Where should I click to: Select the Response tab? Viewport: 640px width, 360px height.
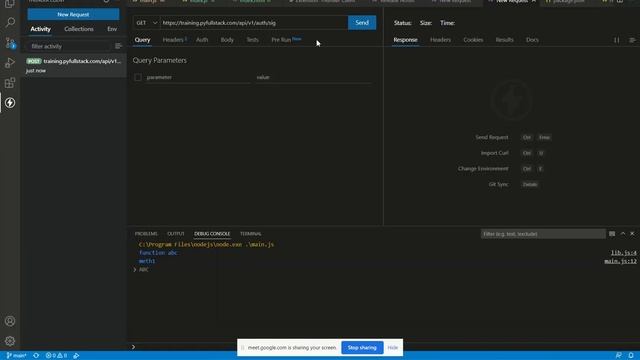[x=405, y=40]
